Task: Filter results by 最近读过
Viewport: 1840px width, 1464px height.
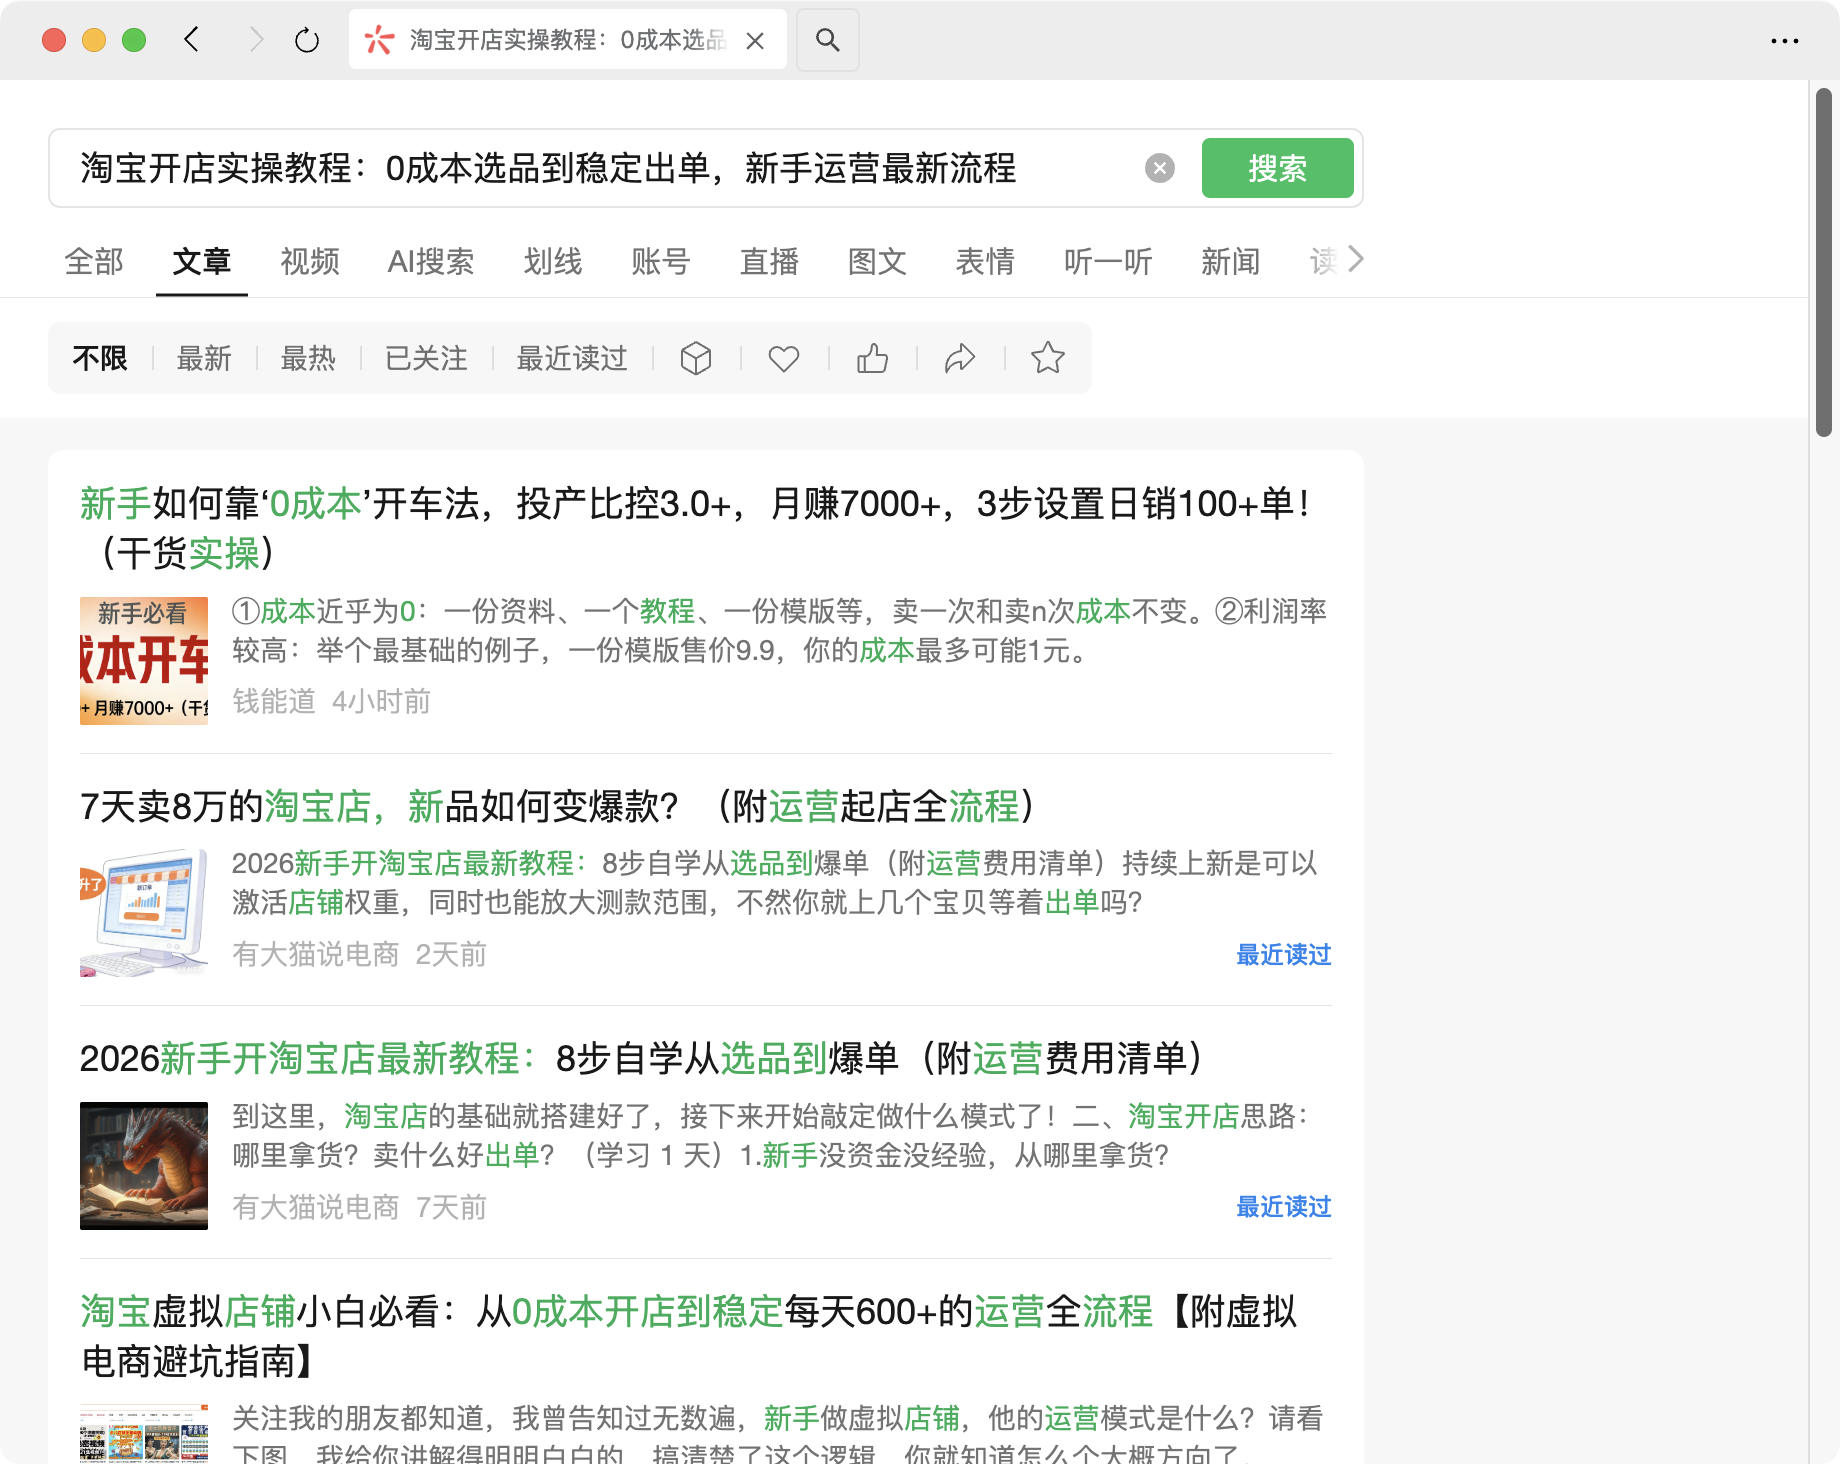Action: pyautogui.click(x=572, y=358)
